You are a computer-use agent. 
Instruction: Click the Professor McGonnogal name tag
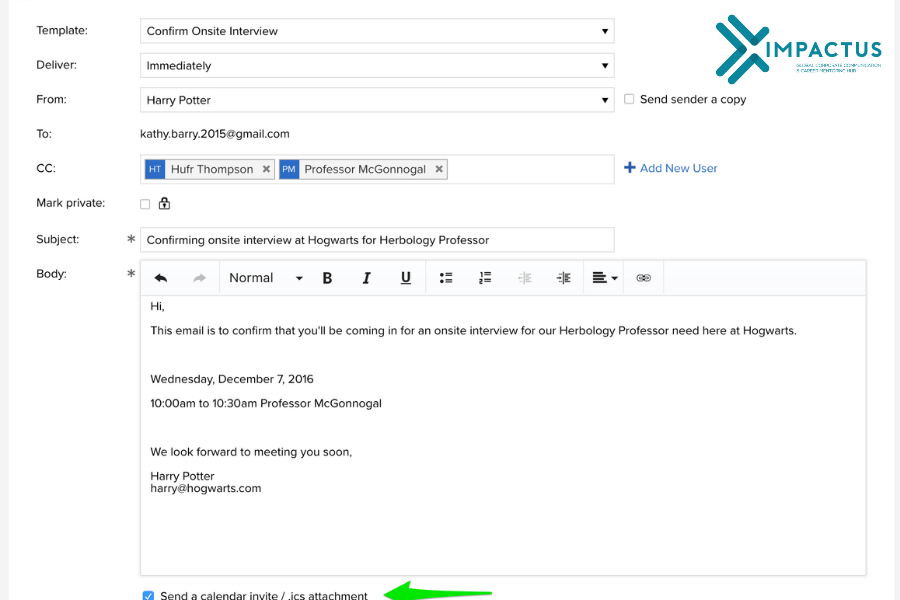click(x=365, y=169)
